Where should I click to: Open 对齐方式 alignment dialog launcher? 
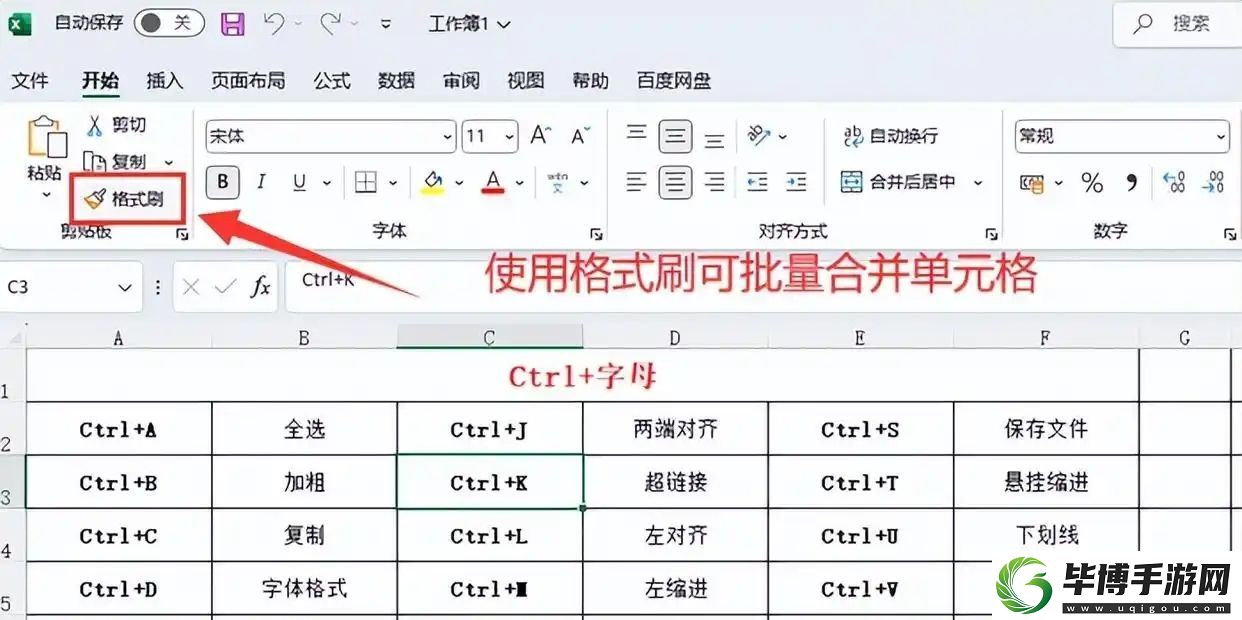(991, 234)
